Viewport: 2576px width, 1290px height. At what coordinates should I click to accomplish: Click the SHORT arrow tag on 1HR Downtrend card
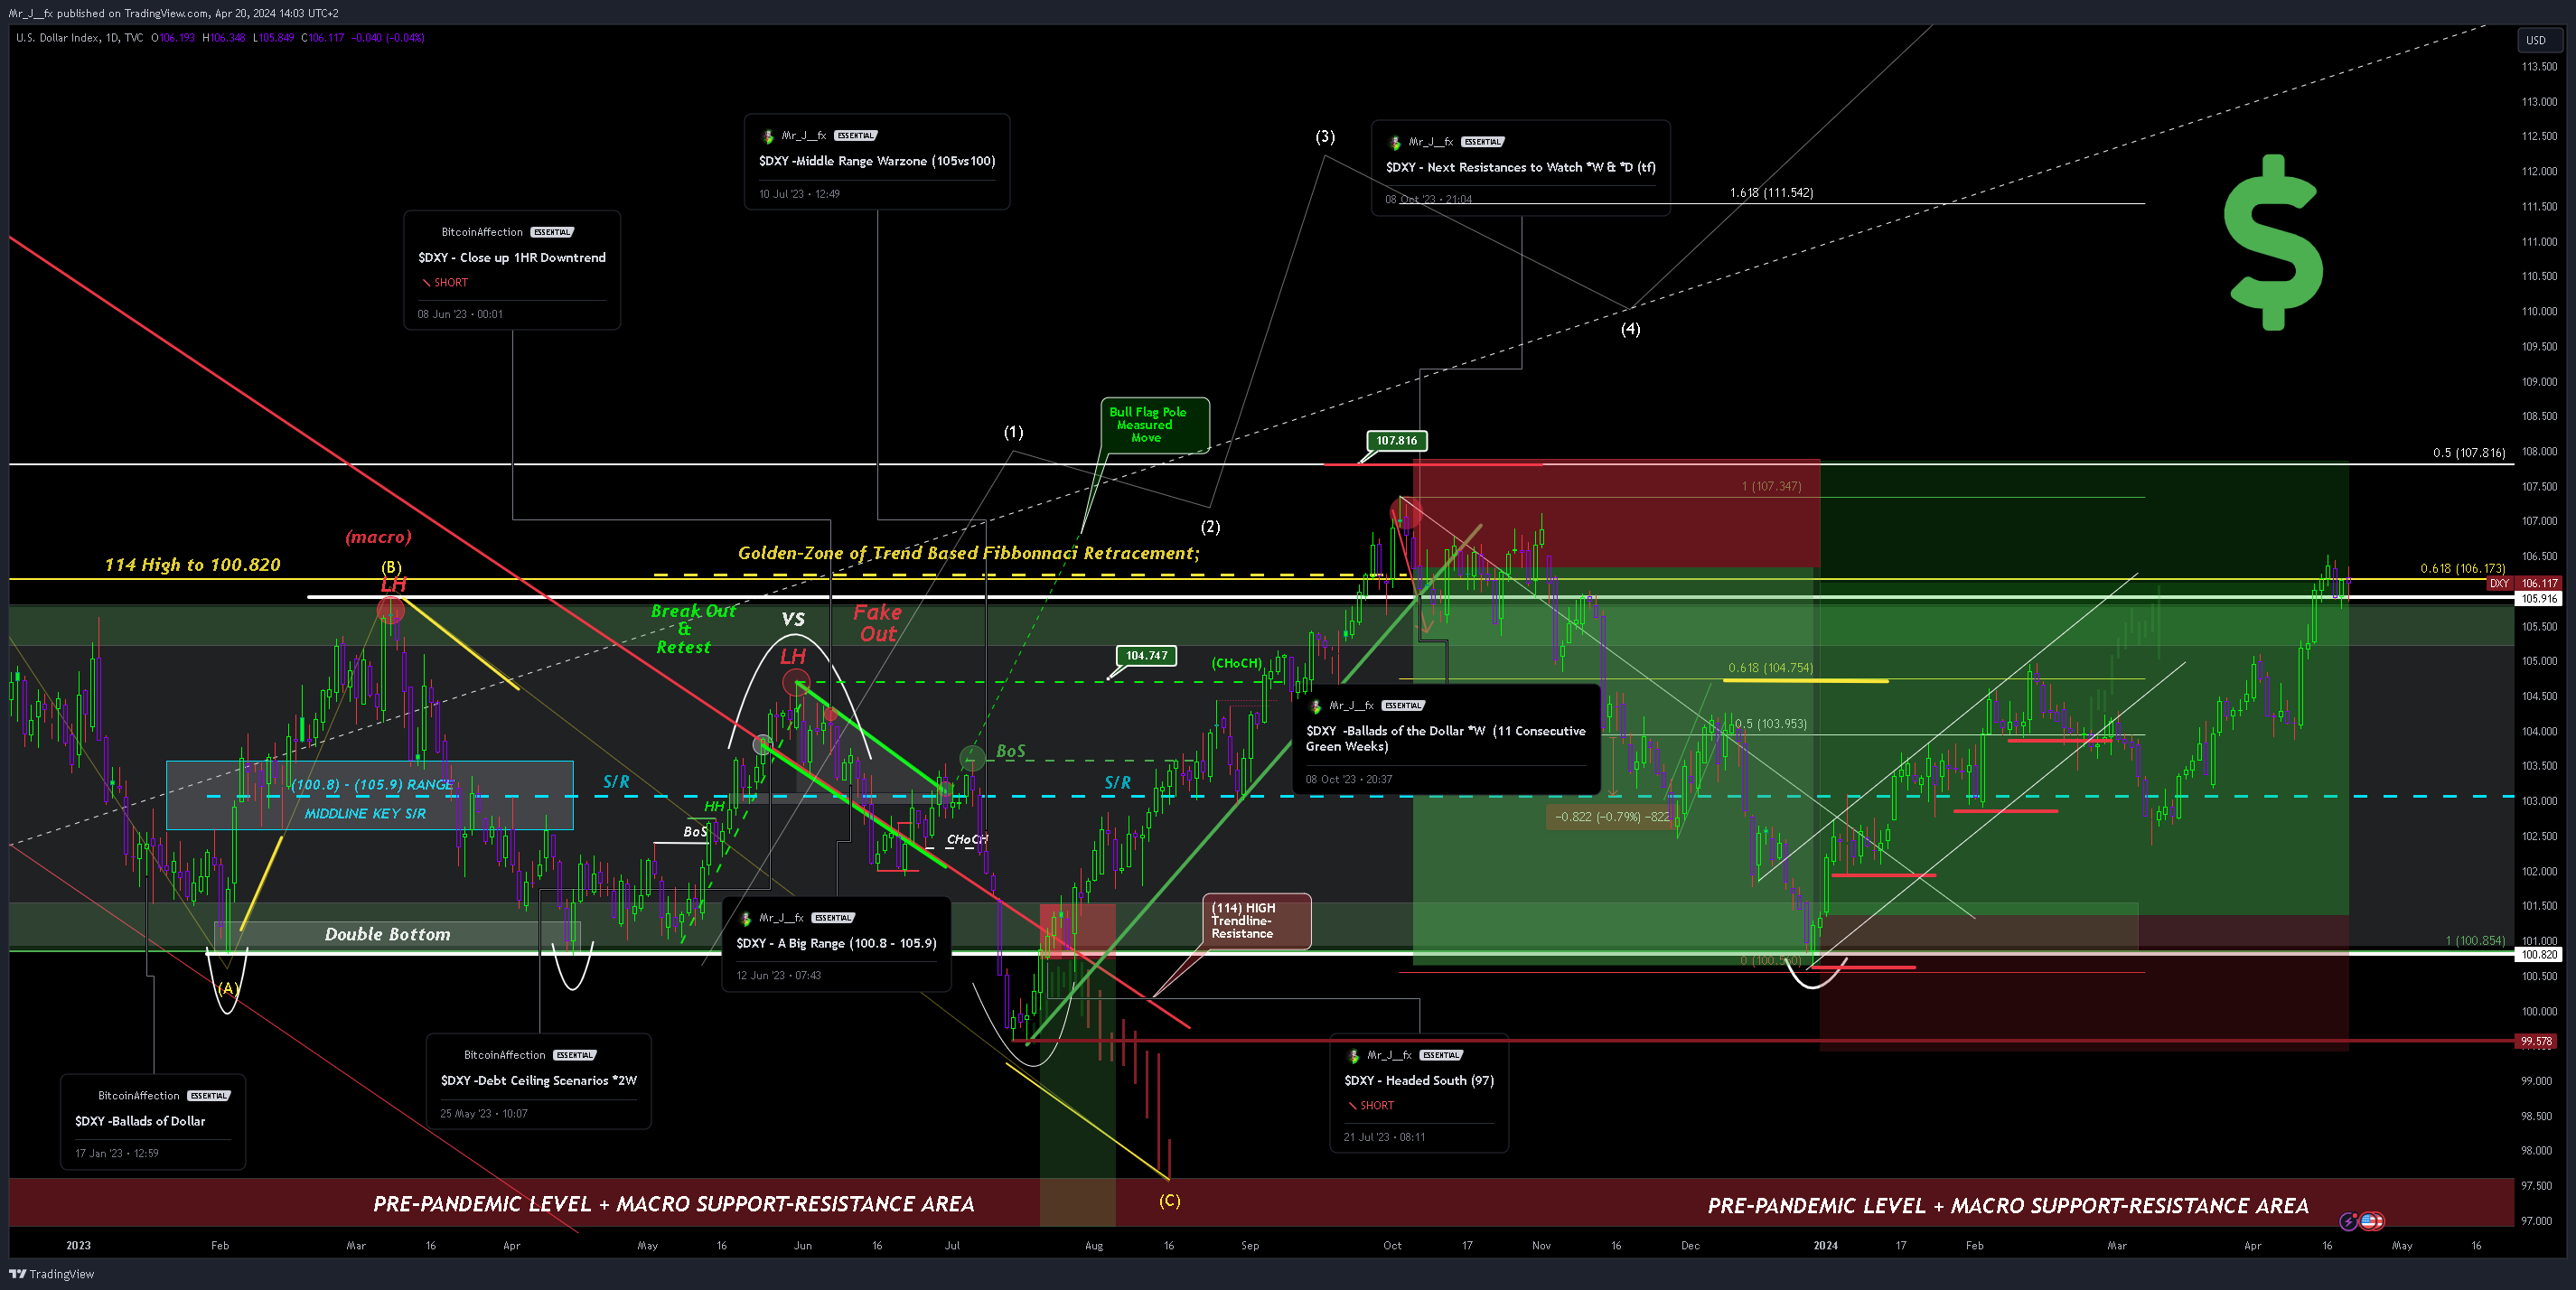(x=445, y=283)
